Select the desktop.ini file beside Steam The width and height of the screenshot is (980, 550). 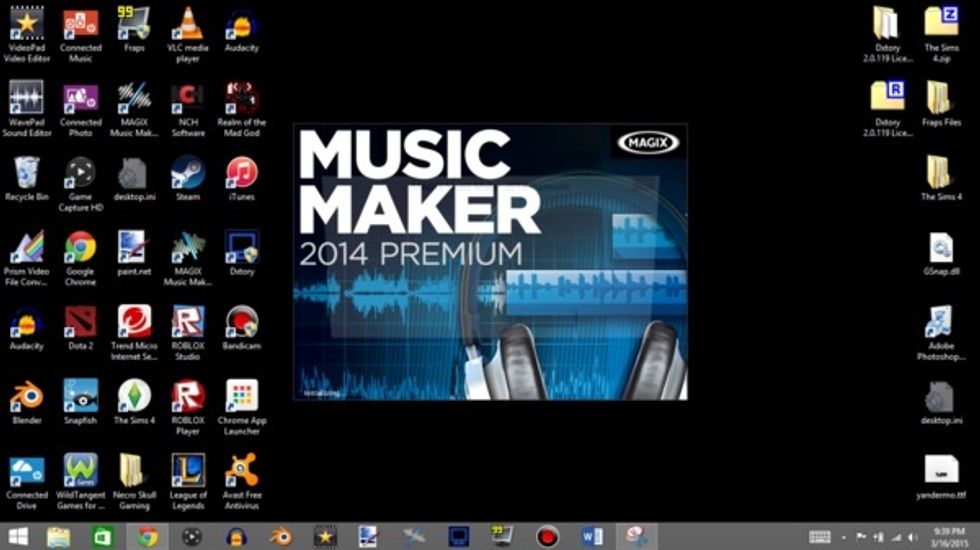134,179
